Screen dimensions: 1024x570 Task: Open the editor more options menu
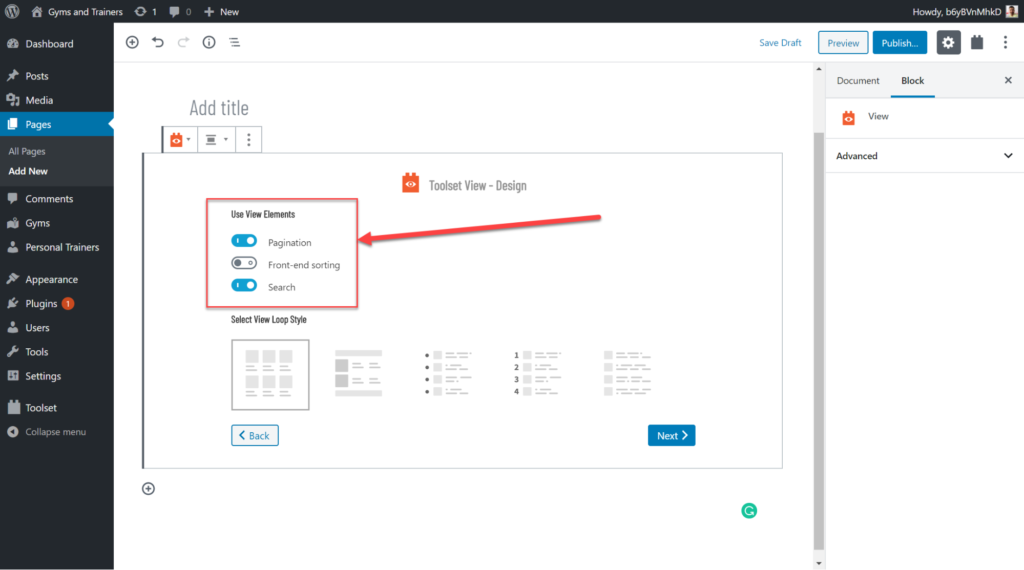[1005, 42]
